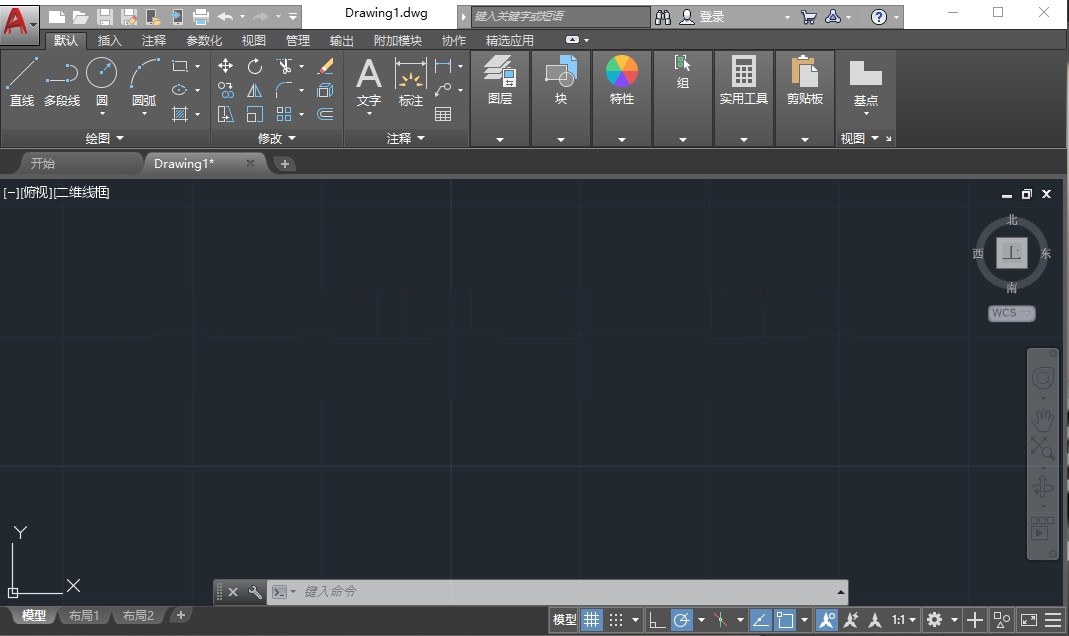Screen dimensions: 1069x636
Task: Toggle polar tracking in status bar
Action: click(682, 620)
